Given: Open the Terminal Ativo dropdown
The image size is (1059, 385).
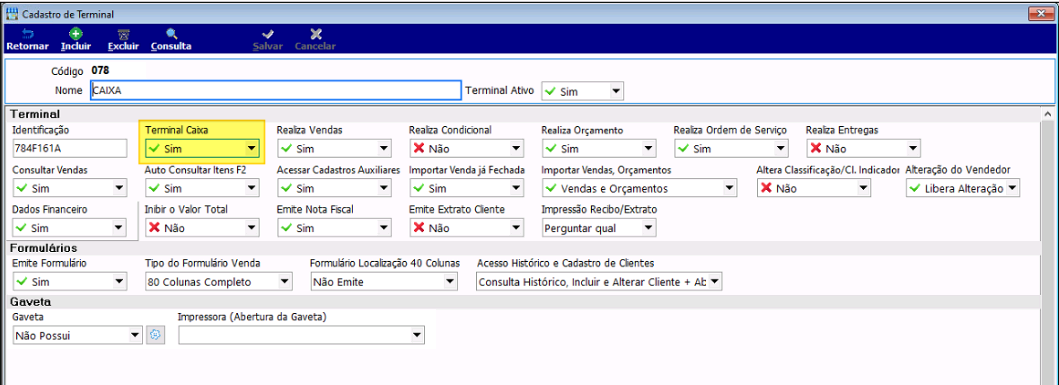Looking at the screenshot, I should 583,91.
